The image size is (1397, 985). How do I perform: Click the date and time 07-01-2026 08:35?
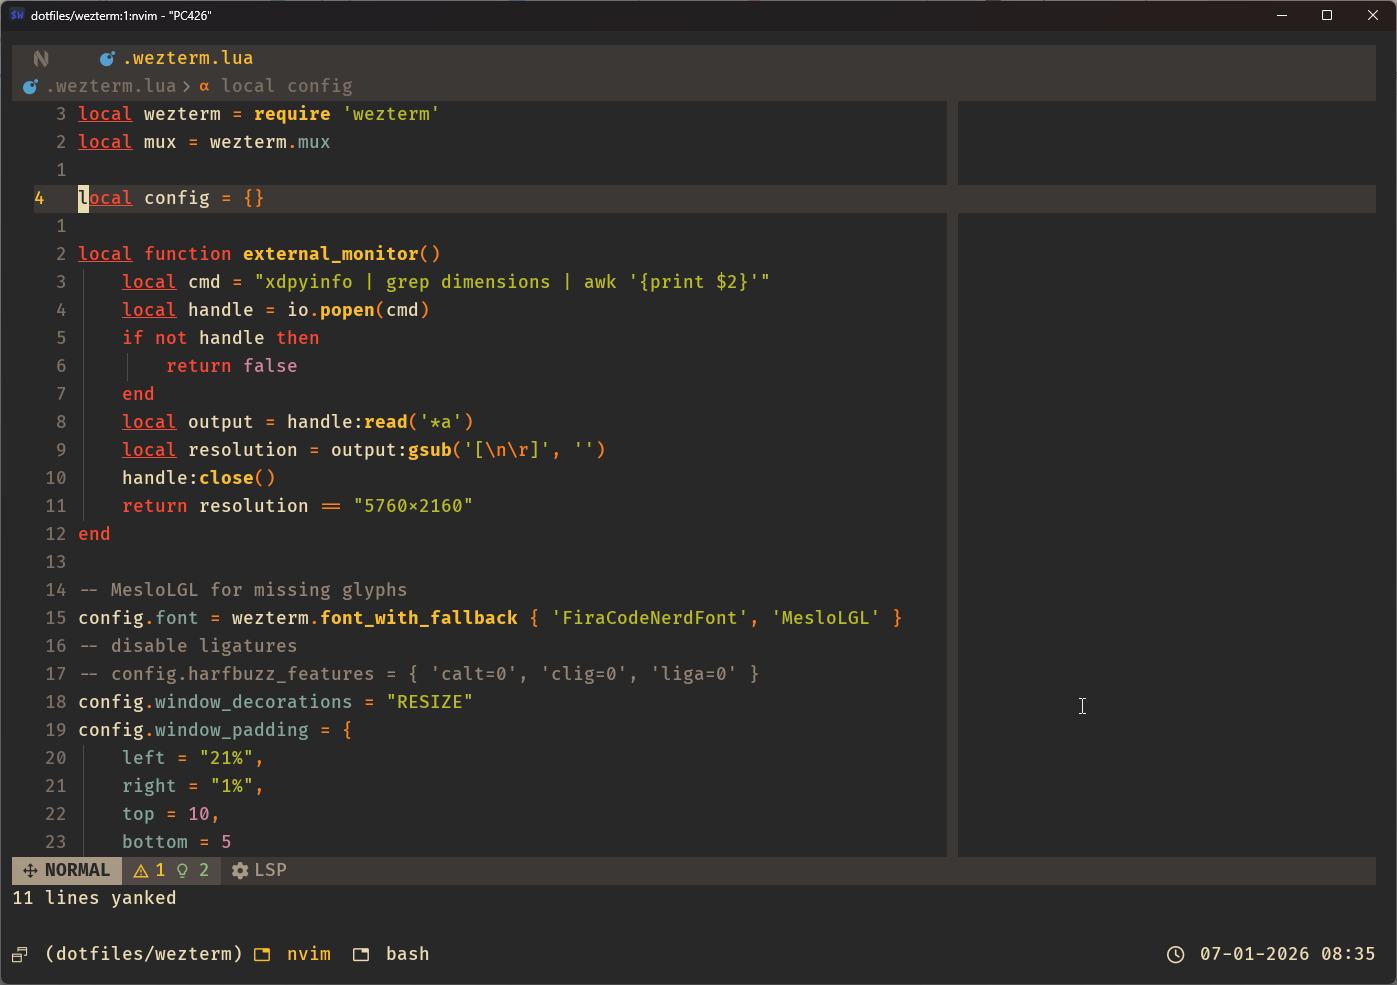tap(1288, 954)
